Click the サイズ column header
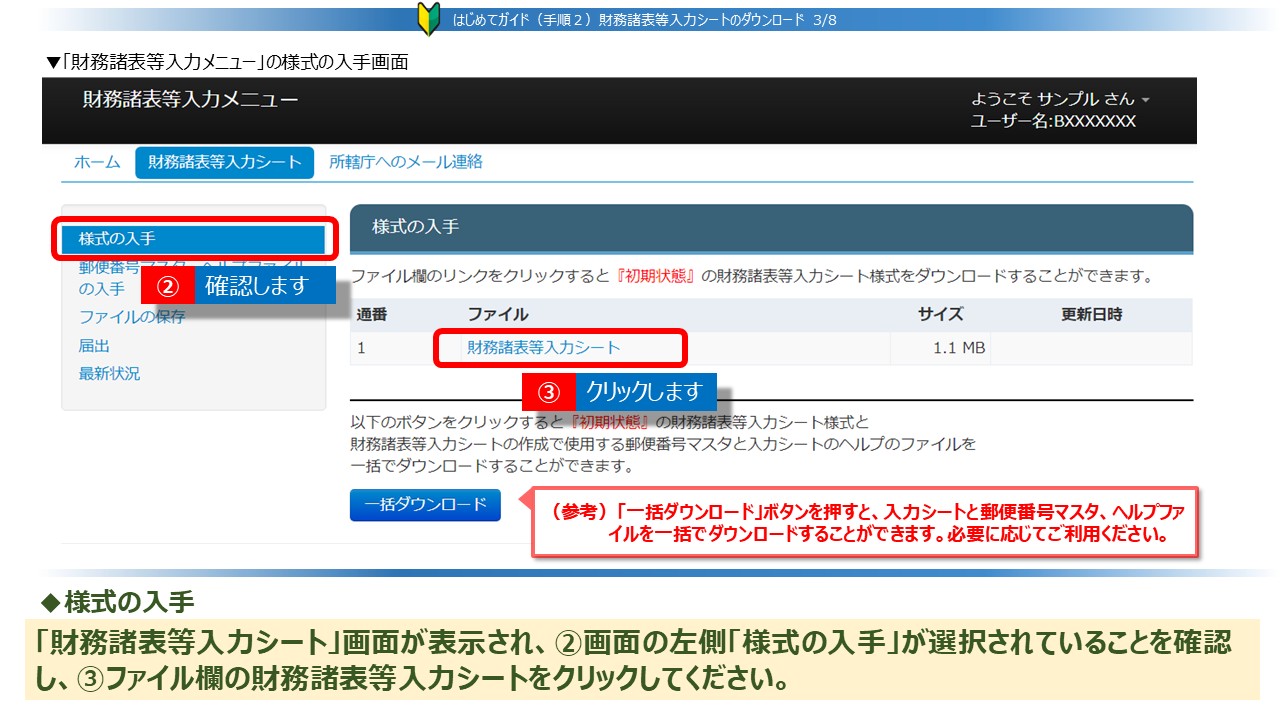1280x720 pixels. (x=940, y=314)
